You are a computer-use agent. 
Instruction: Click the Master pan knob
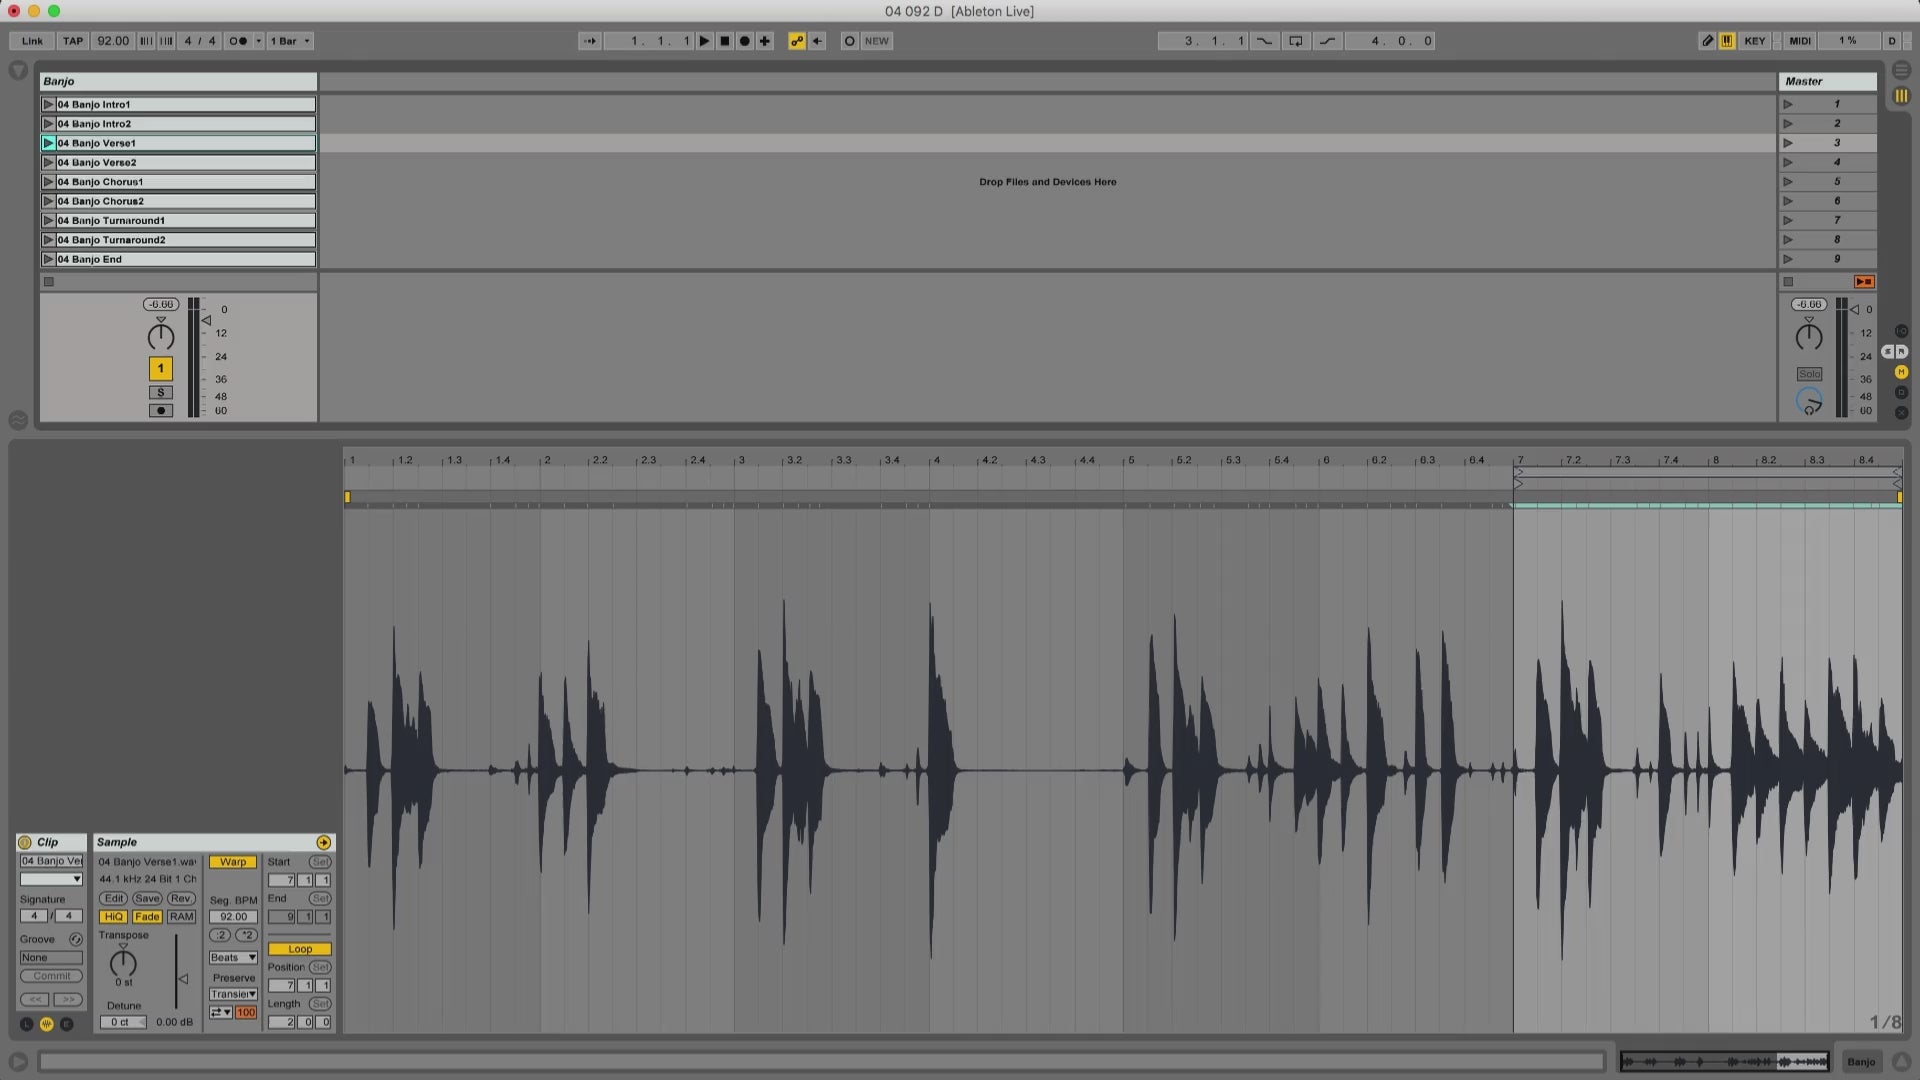[1808, 337]
